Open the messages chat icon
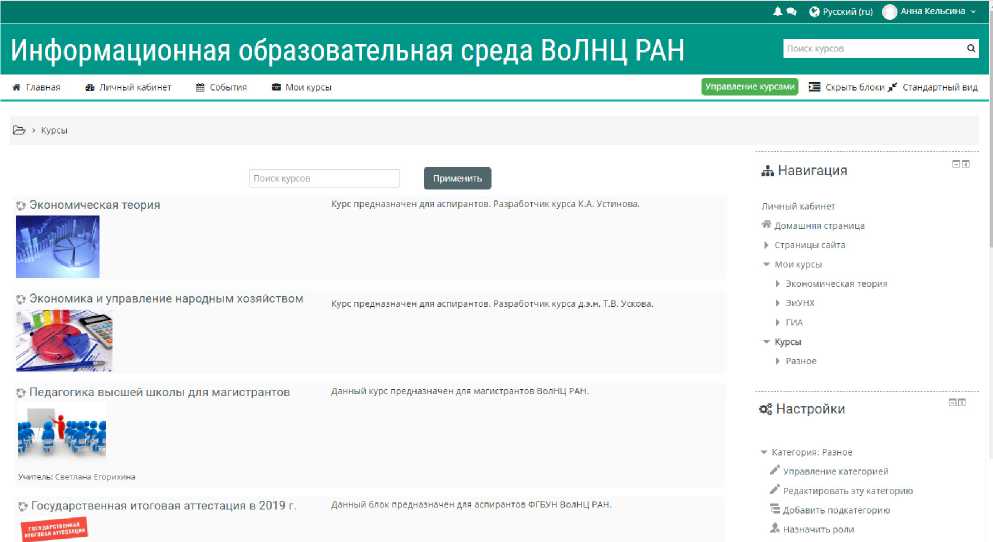This screenshot has width=993, height=542. tap(792, 11)
